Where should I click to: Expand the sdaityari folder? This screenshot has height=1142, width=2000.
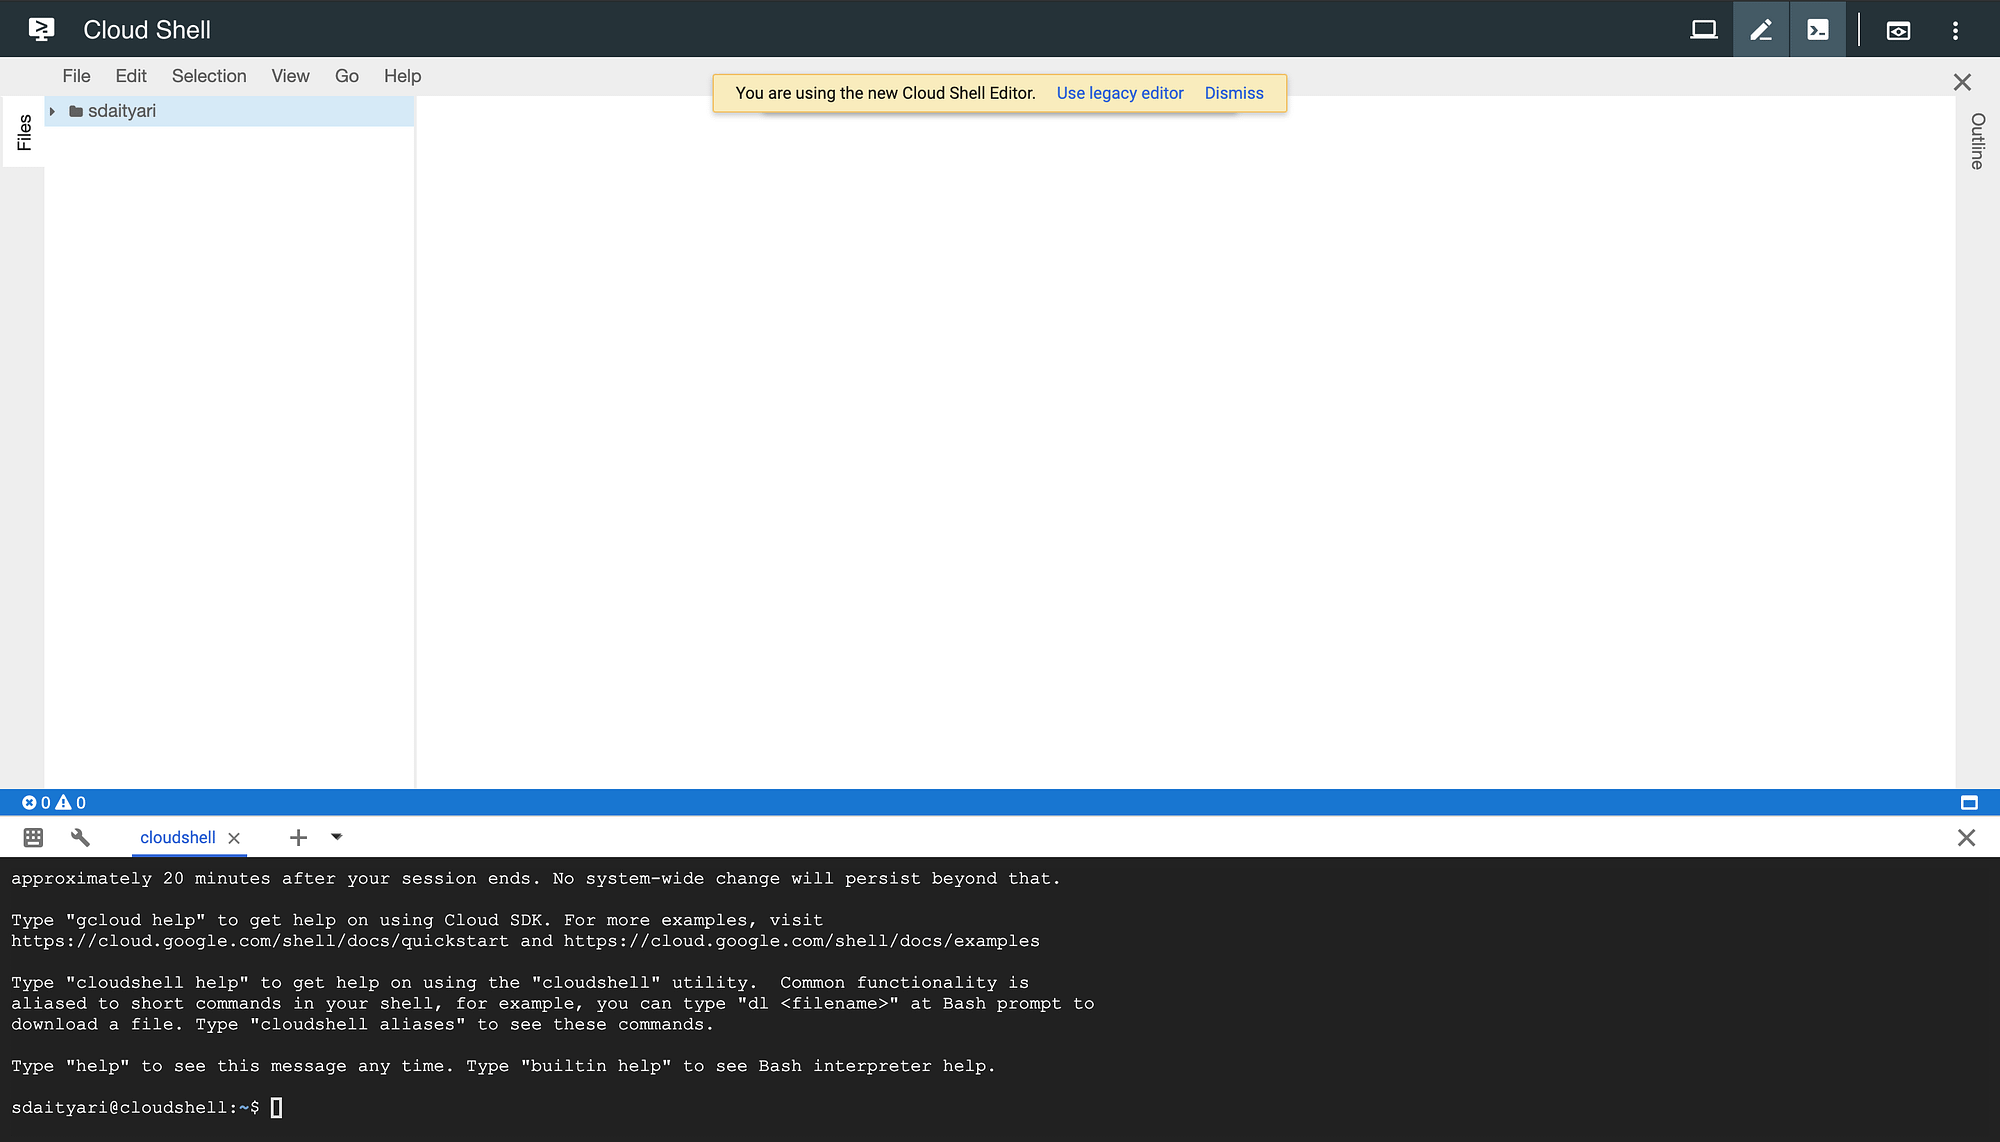tap(52, 111)
